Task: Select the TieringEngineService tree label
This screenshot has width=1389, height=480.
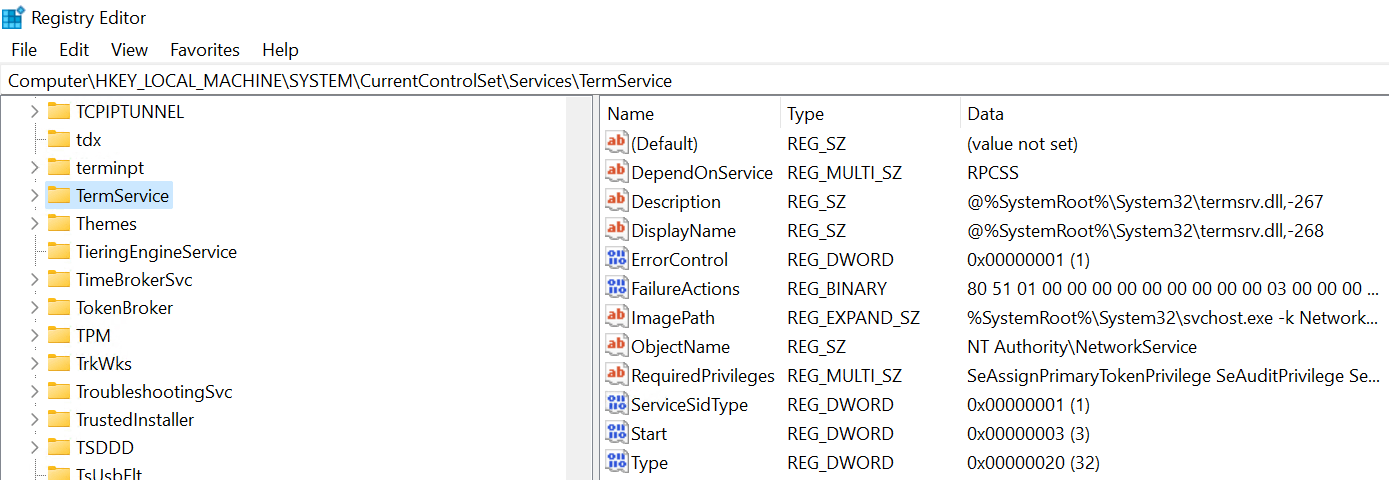Action: click(x=156, y=251)
